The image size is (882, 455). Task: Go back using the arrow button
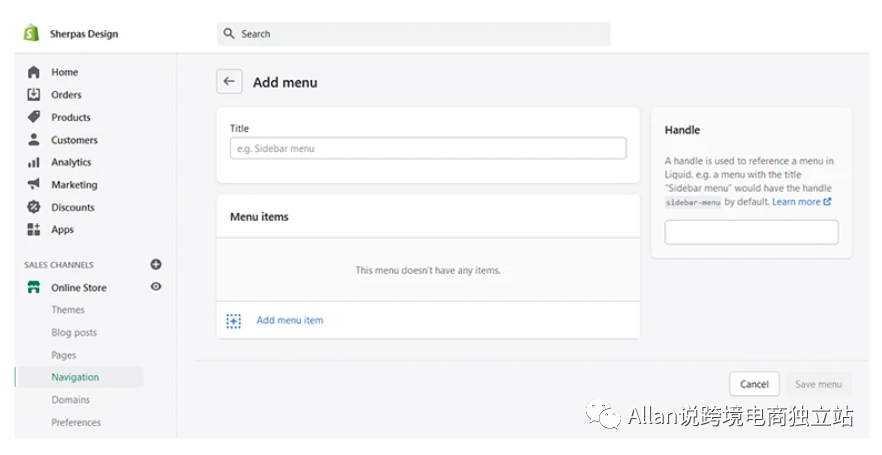click(x=229, y=82)
